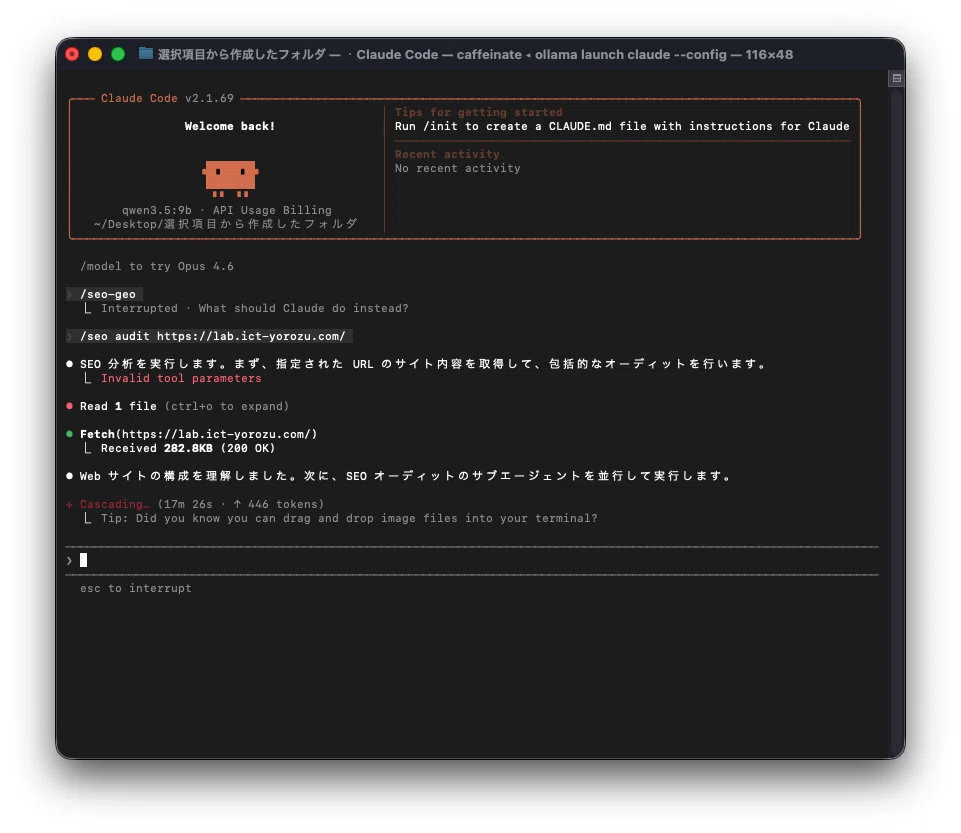Click the 'esc to interrupt' hint
This screenshot has height=833, width=961.
[135, 588]
